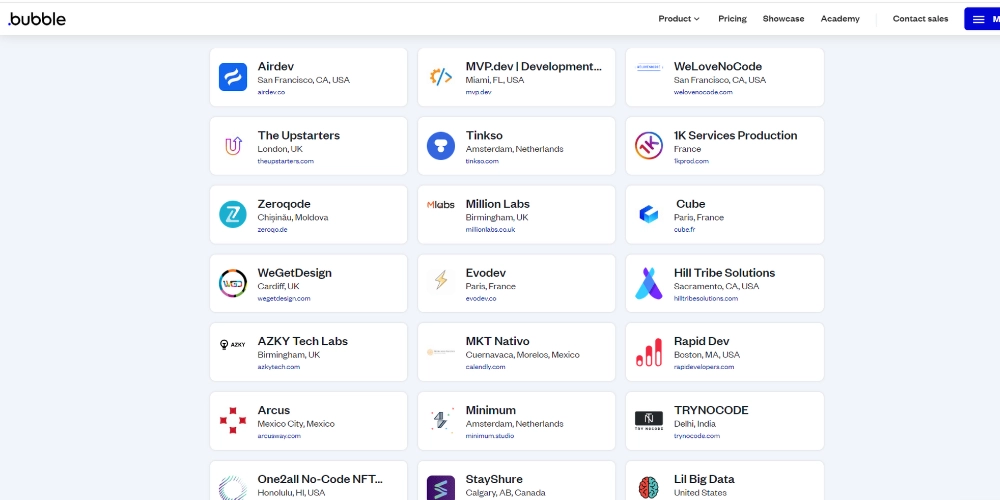Click the 1K Services Production logo
This screenshot has height=500, width=1000.
(x=649, y=146)
